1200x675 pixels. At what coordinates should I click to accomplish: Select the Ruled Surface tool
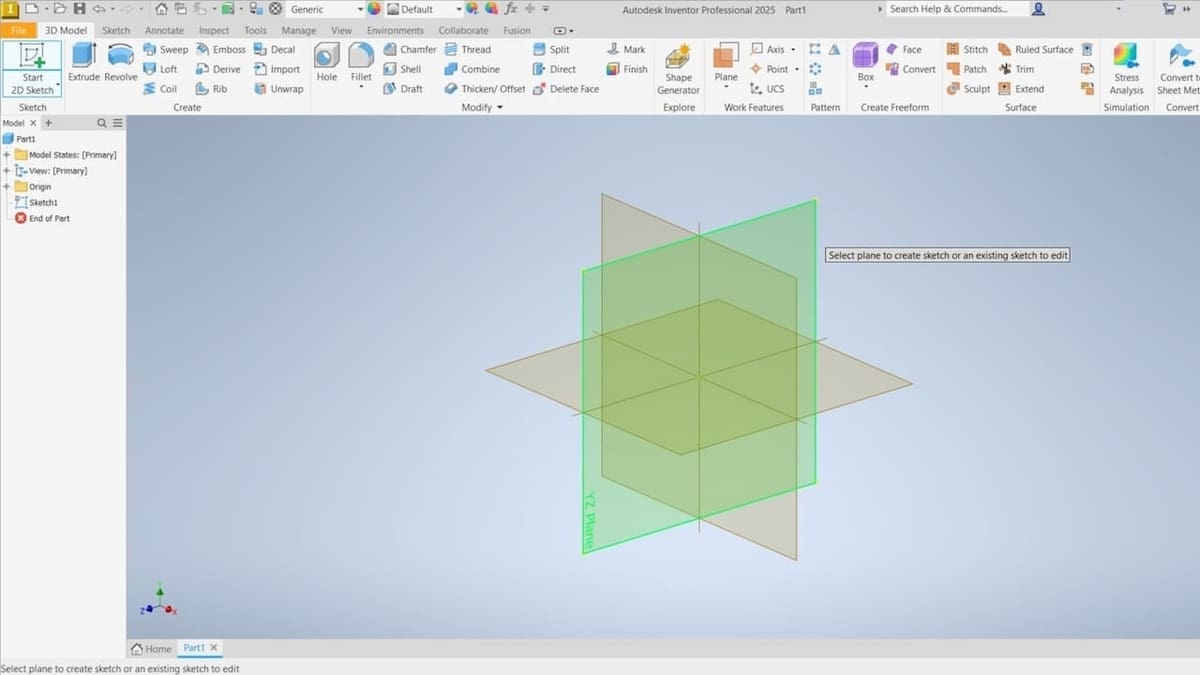tap(1035, 49)
